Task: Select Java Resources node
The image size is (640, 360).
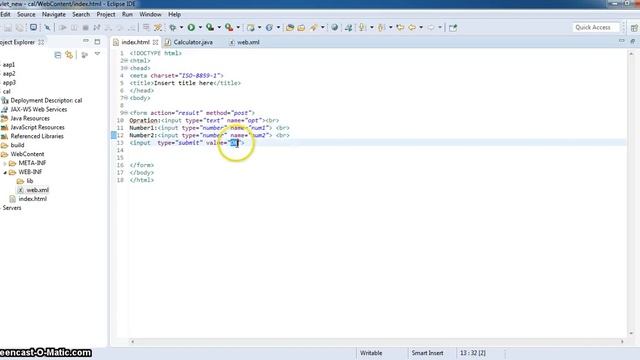Action: pos(30,118)
